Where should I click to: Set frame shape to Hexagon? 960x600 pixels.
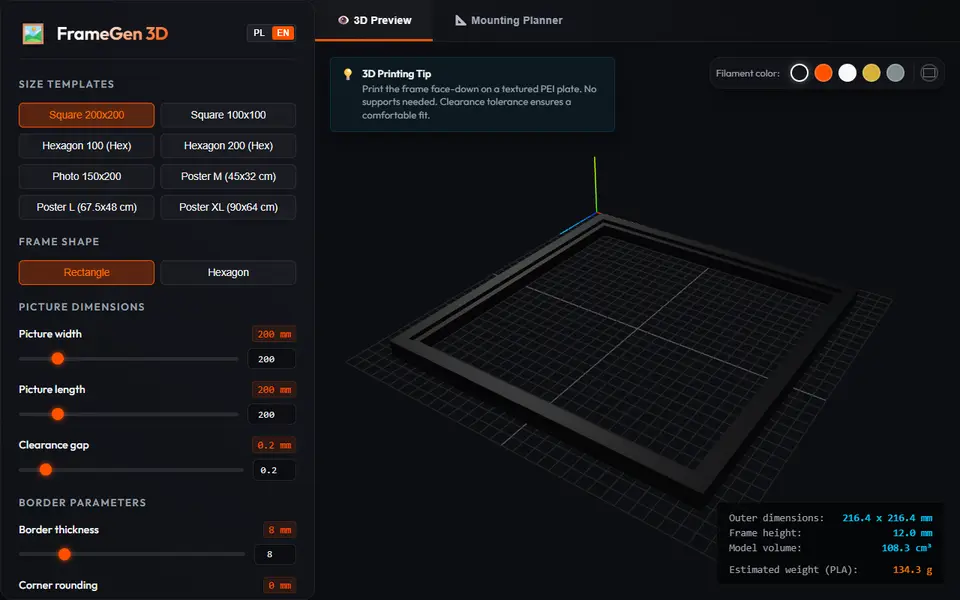tap(228, 272)
